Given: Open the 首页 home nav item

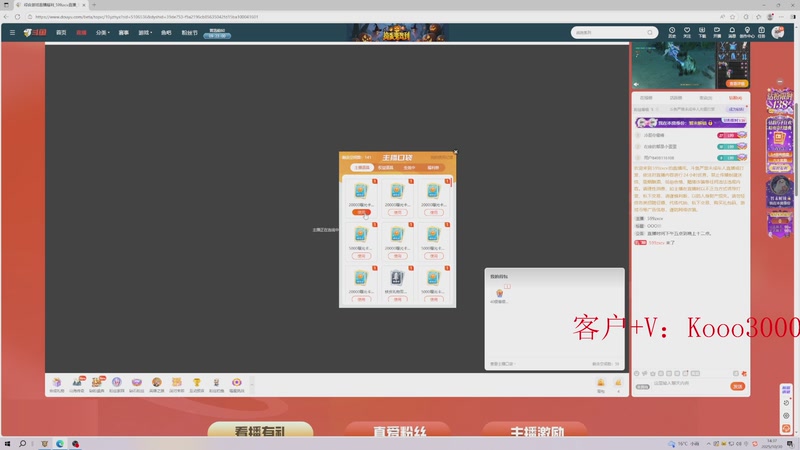Looking at the screenshot, I should 61,32.
